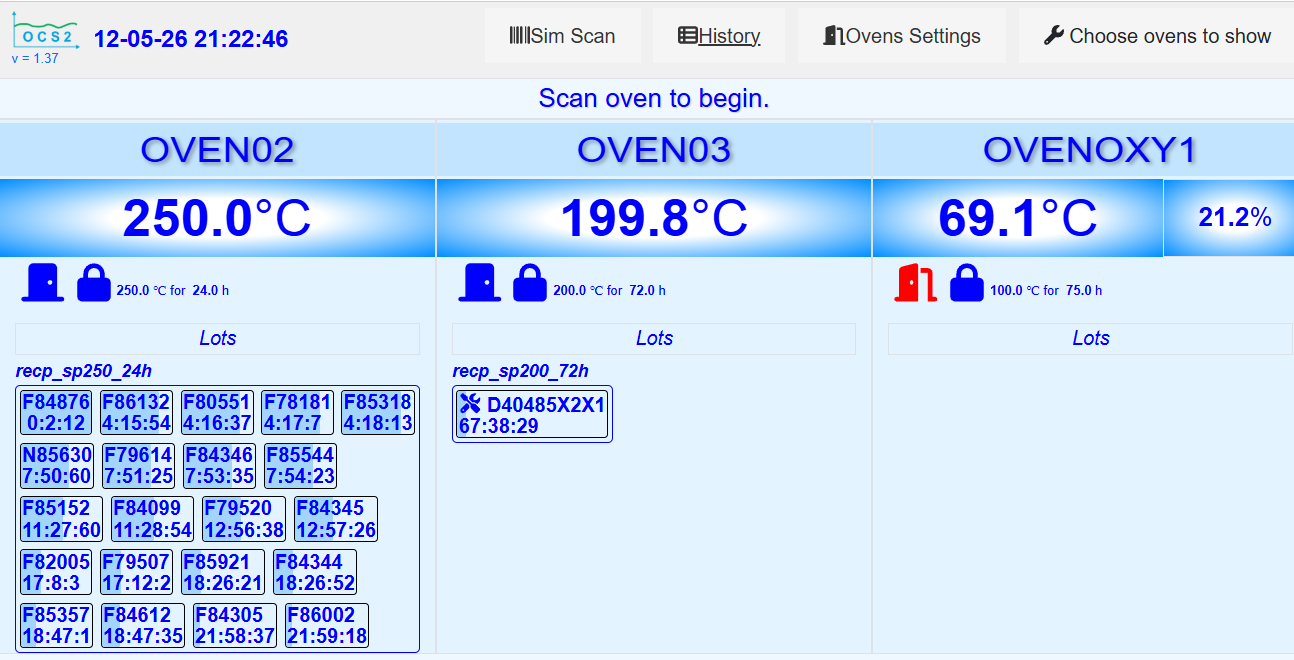
Task: Select lot F84346
Action: point(219,465)
